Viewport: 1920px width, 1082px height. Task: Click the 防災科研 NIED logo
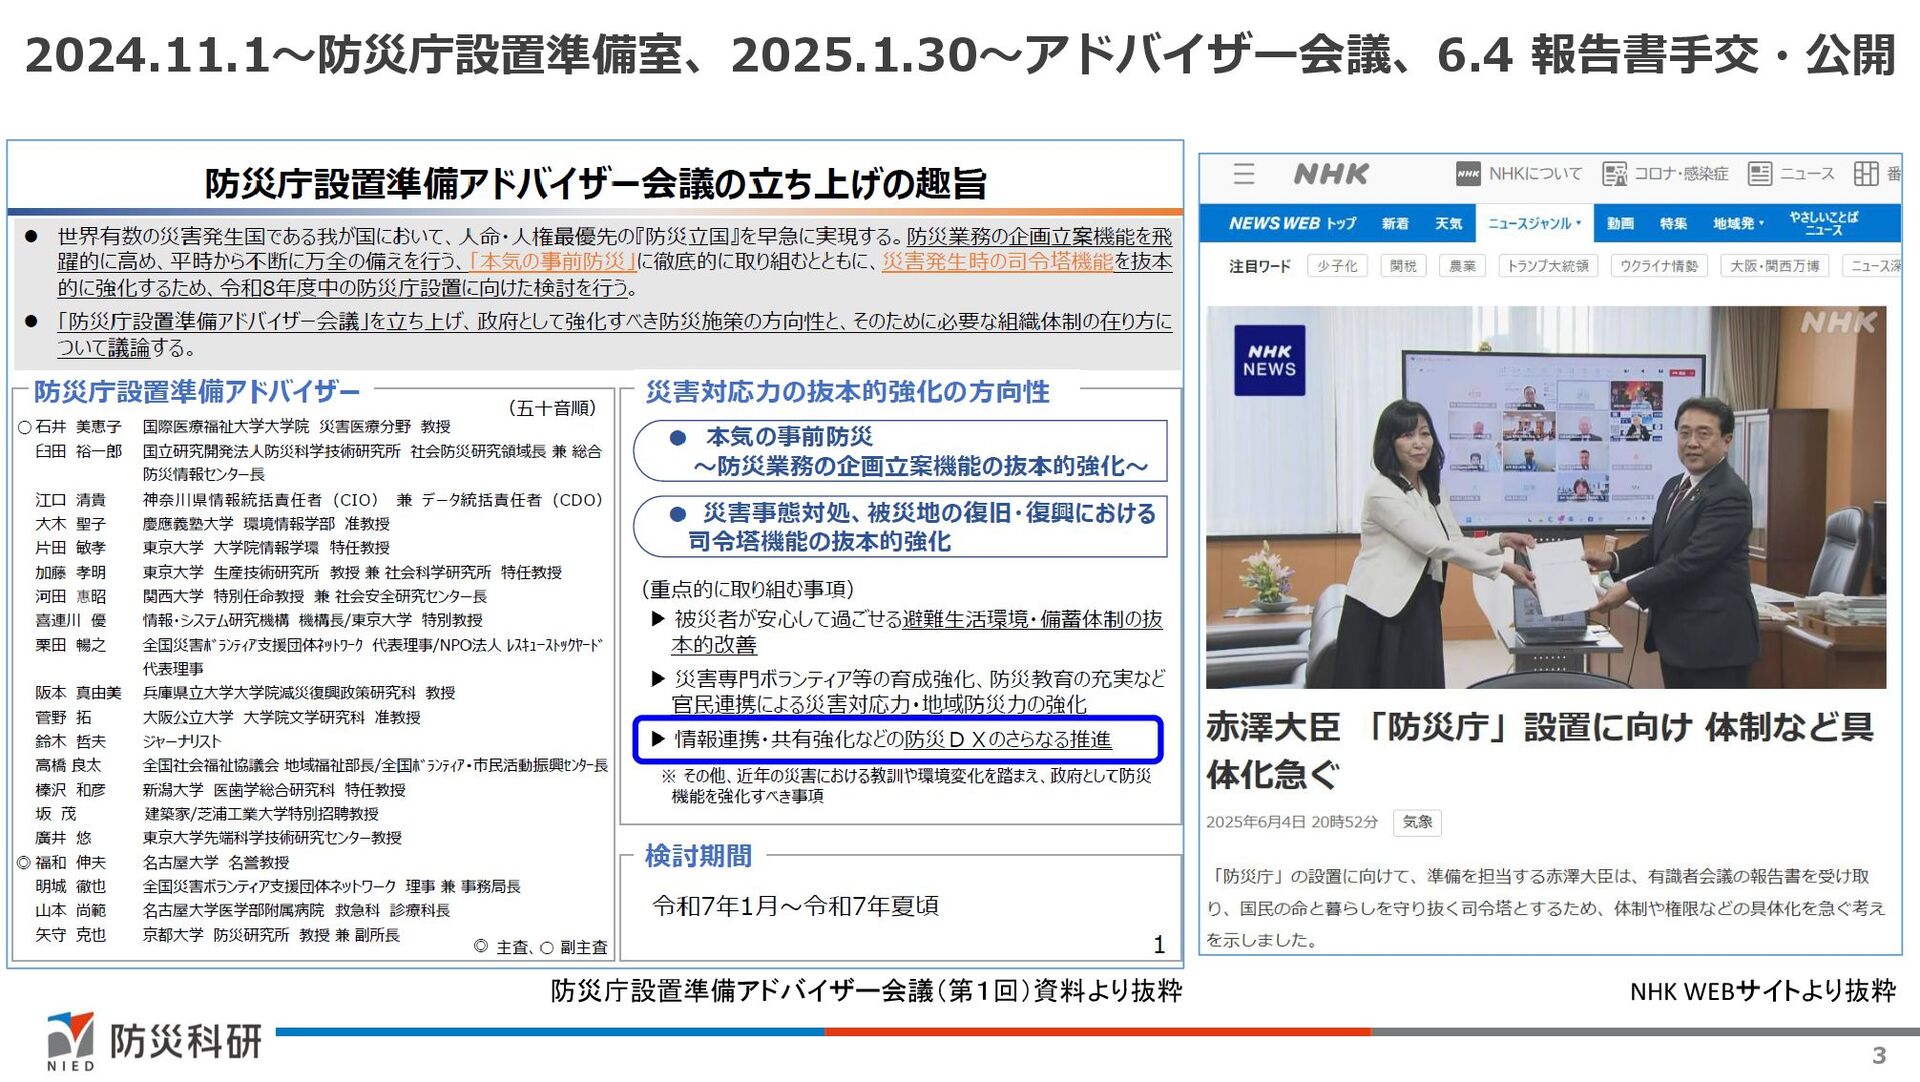coord(153,1041)
